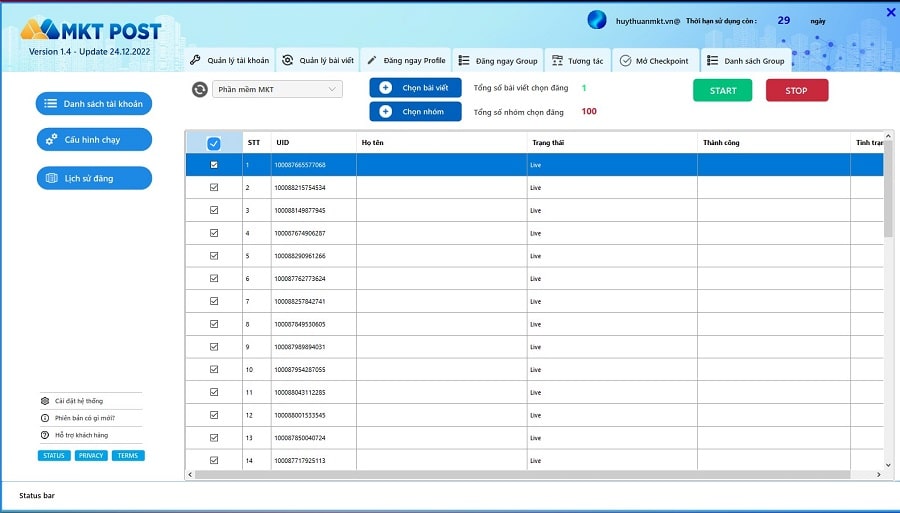Click the refresh icon beside Phần mềm MKT dropdown
Screen dimensions: 900x513
pos(200,90)
